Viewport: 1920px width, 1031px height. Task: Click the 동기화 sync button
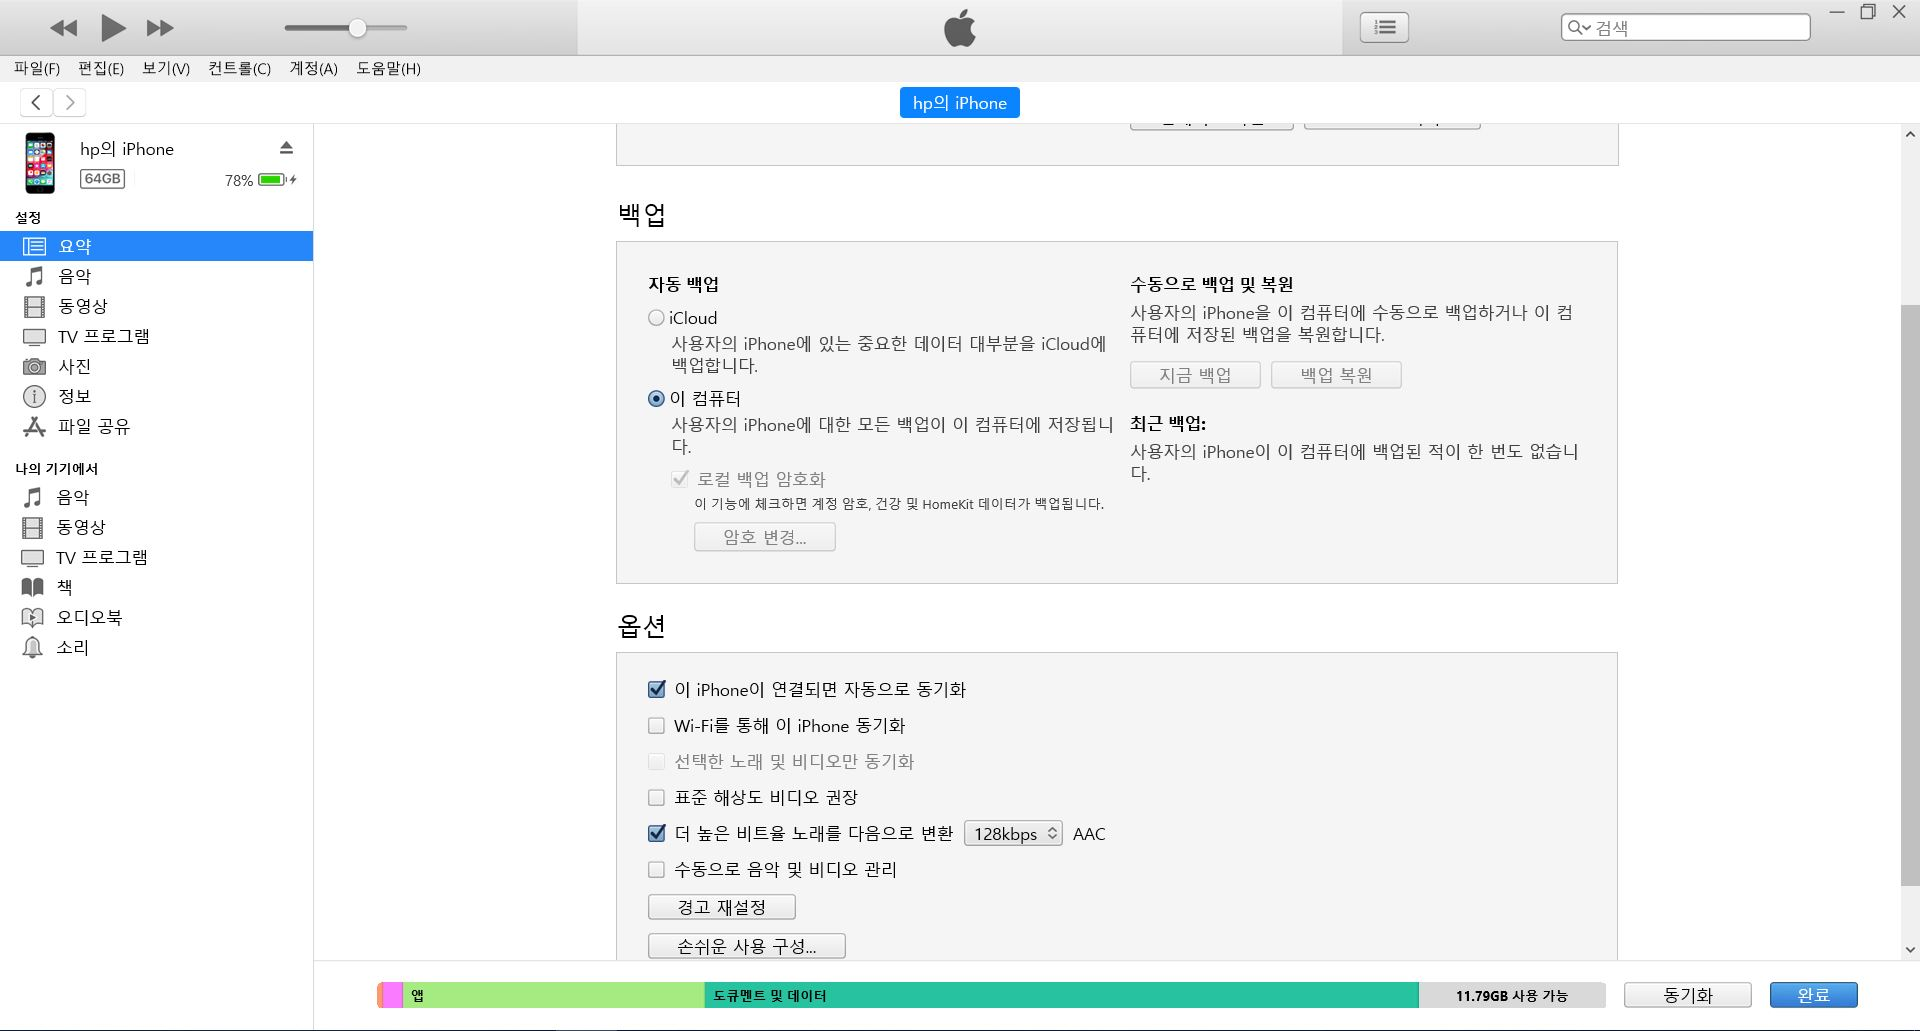[x=1688, y=995]
